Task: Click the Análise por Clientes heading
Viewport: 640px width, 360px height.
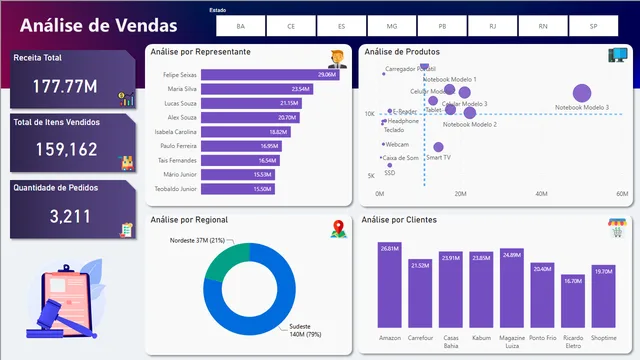Action: [399, 220]
